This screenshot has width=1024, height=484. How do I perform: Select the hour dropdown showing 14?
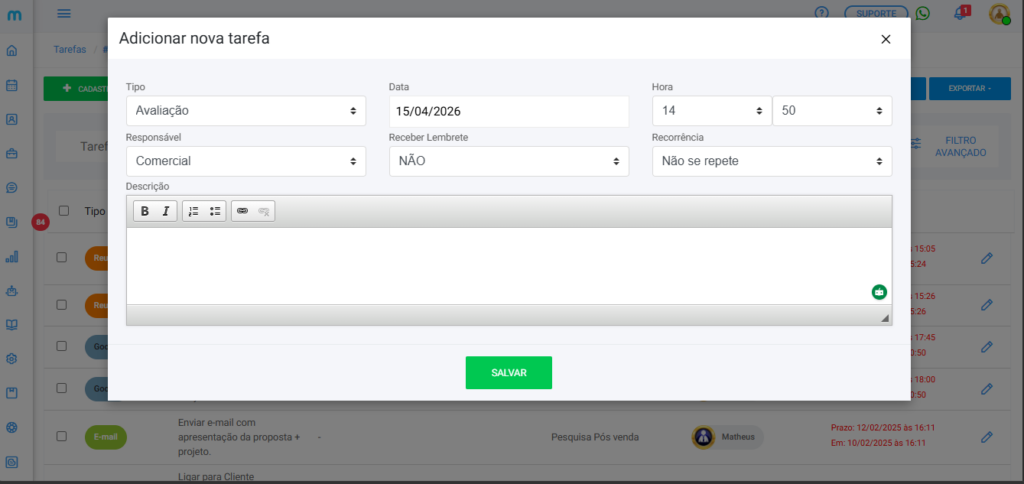pyautogui.click(x=710, y=111)
